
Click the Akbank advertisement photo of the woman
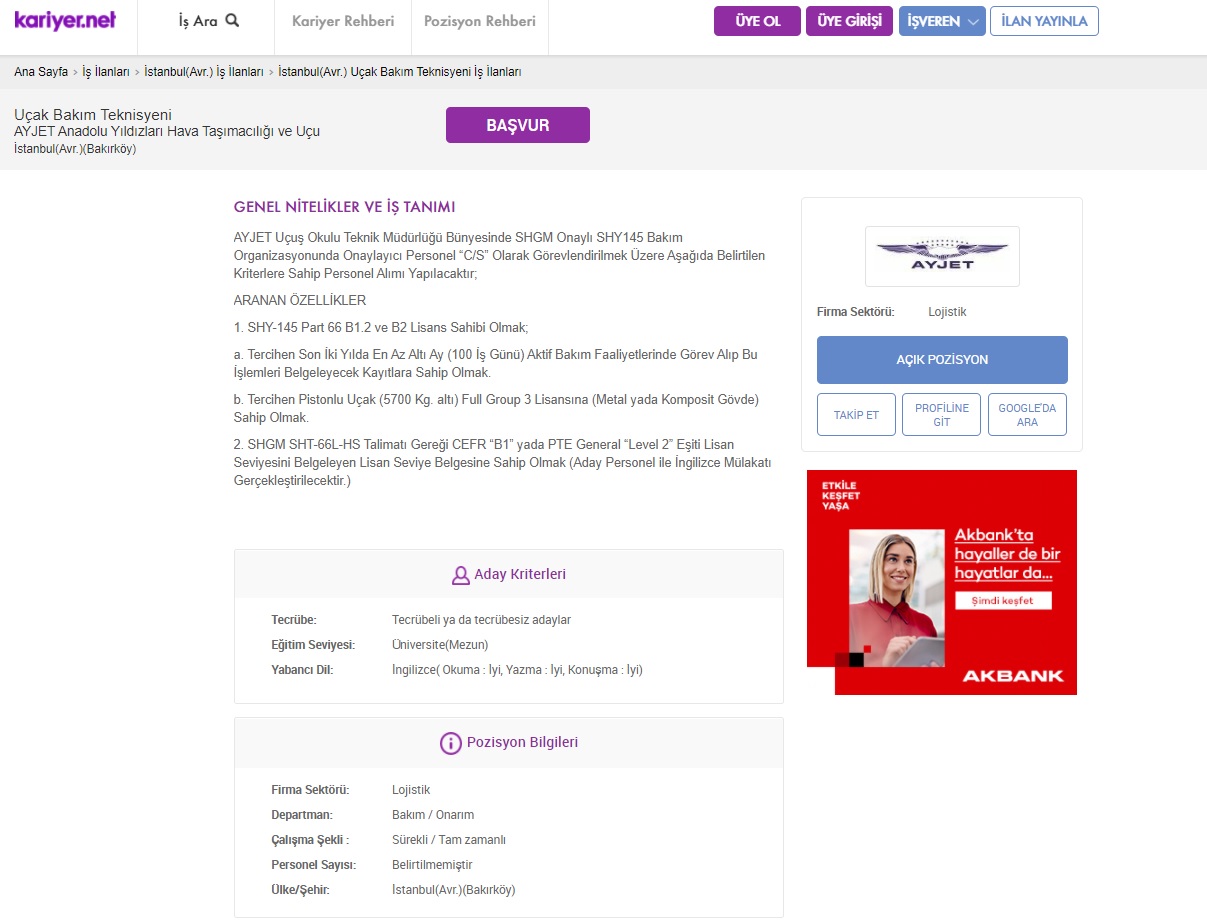pyautogui.click(x=896, y=598)
